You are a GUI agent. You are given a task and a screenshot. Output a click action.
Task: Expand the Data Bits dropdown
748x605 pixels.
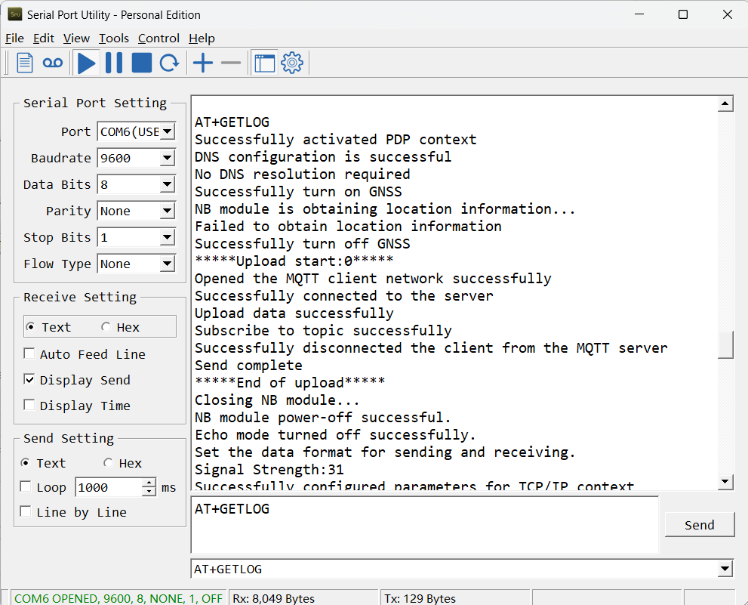[167, 185]
